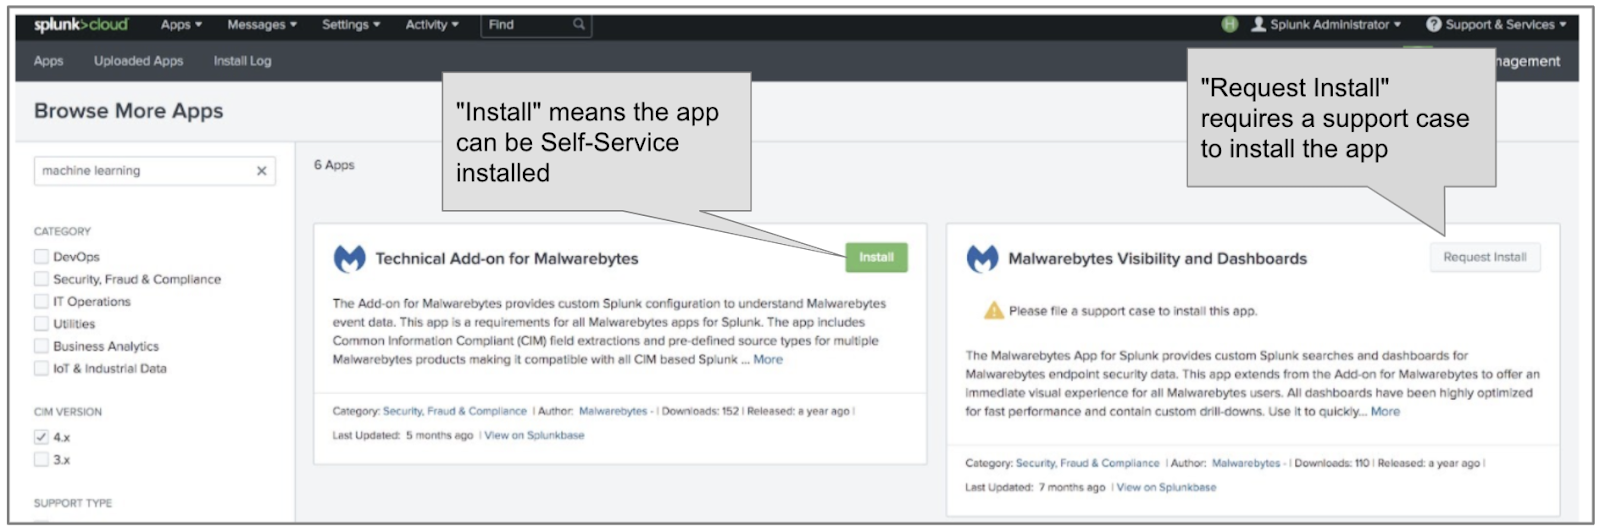Image resolution: width=1600 pixels, height=532 pixels.
Task: Click Security, Fraud & Compliance link in Technical Add-on card
Action: point(455,411)
